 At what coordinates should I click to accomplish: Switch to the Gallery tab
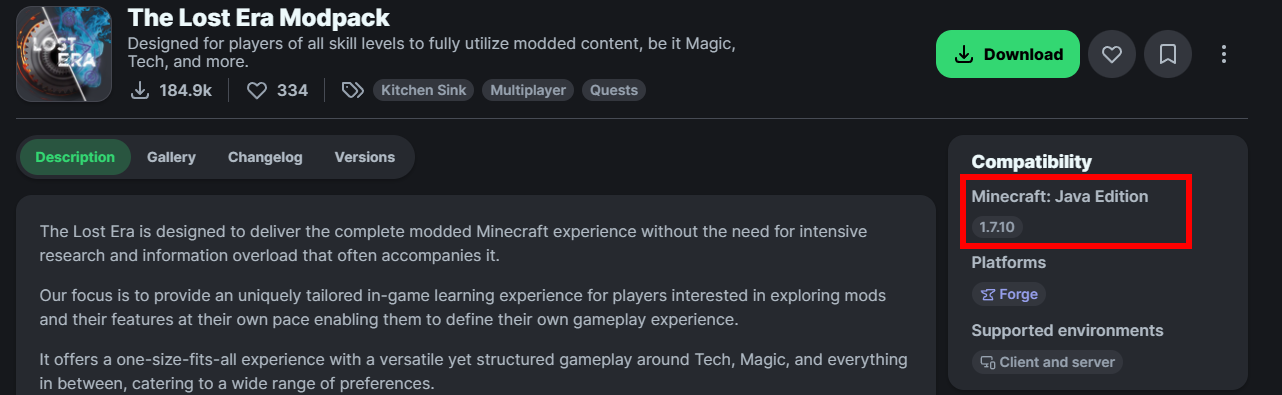click(171, 157)
